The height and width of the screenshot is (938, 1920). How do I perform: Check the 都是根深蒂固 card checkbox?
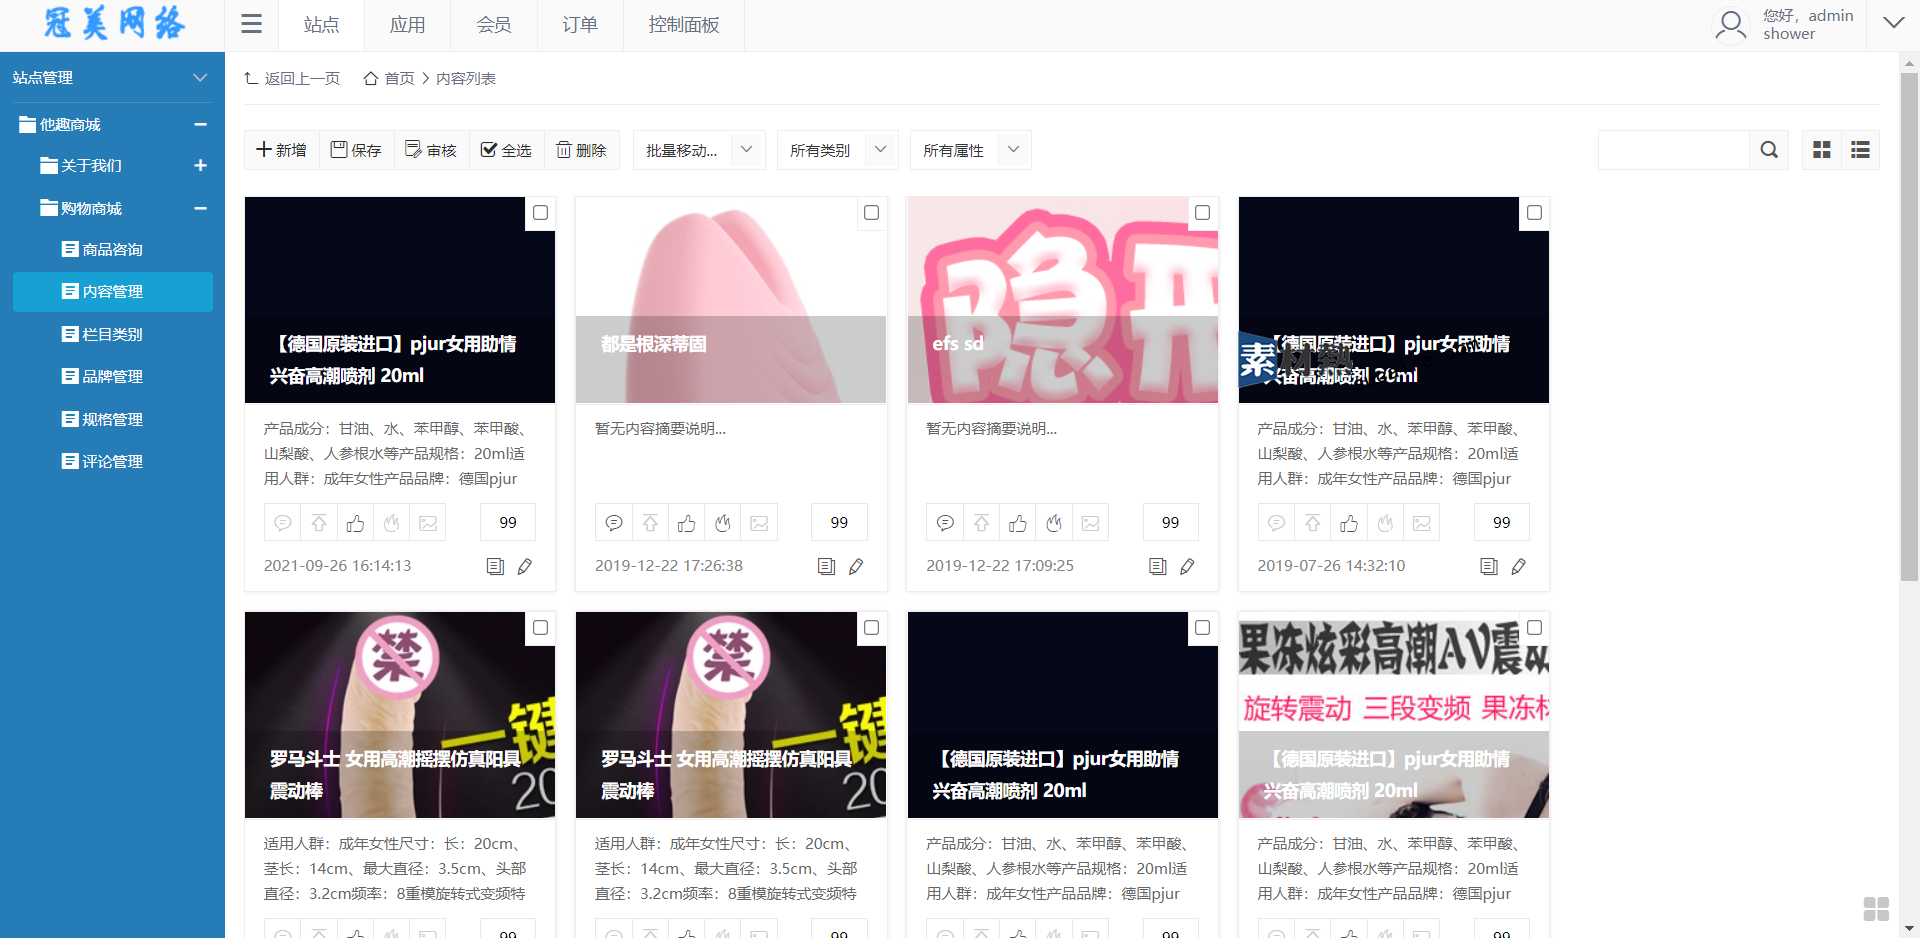pyautogui.click(x=871, y=212)
